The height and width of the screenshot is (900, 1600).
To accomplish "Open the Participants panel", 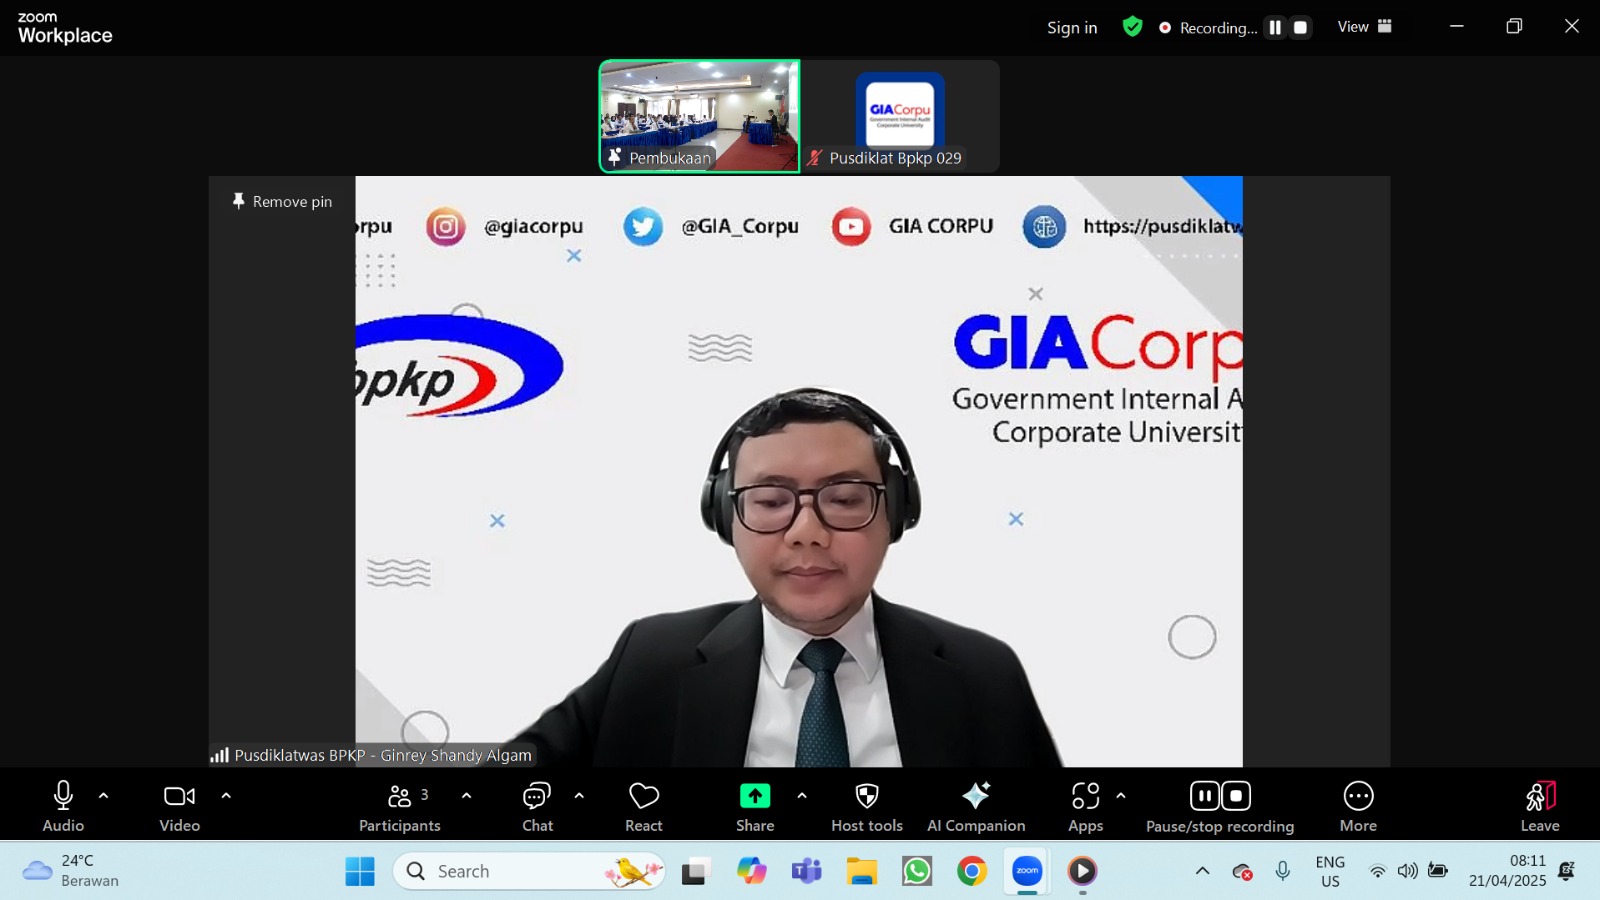I will pos(400,806).
